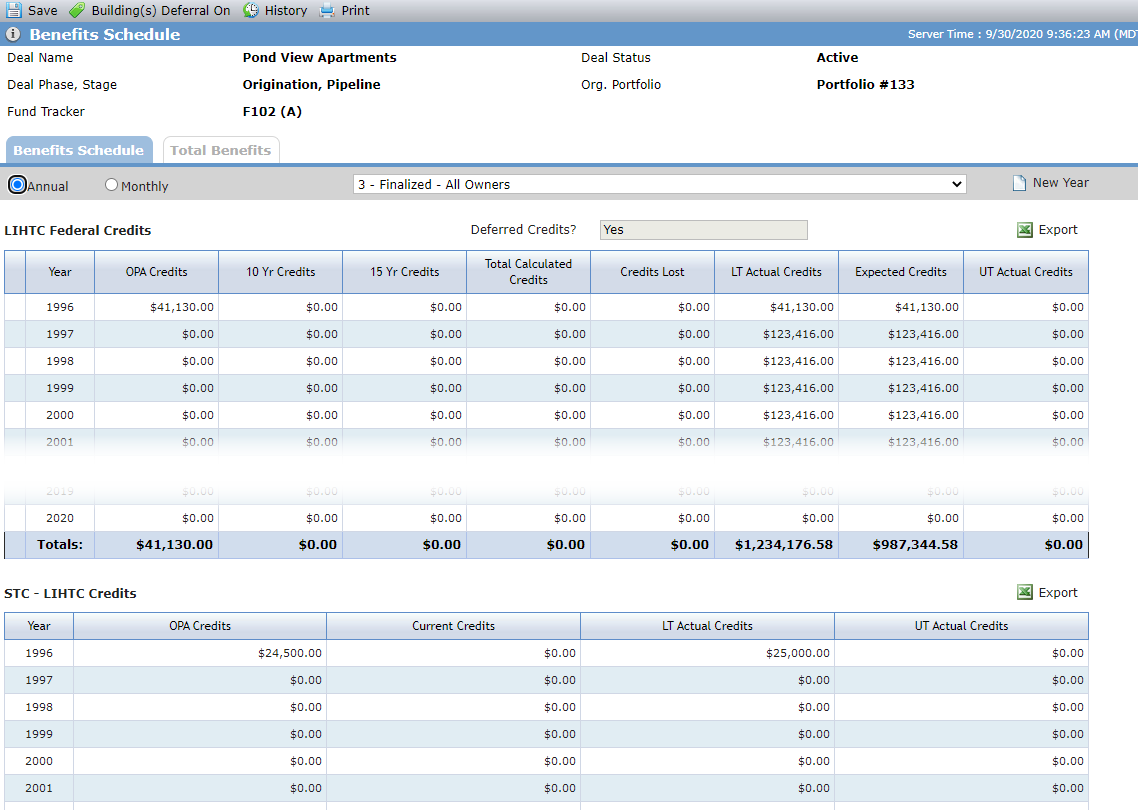This screenshot has width=1138, height=810.
Task: Click 'LT Actual Credits' header in Federal table
Action: tap(776, 271)
